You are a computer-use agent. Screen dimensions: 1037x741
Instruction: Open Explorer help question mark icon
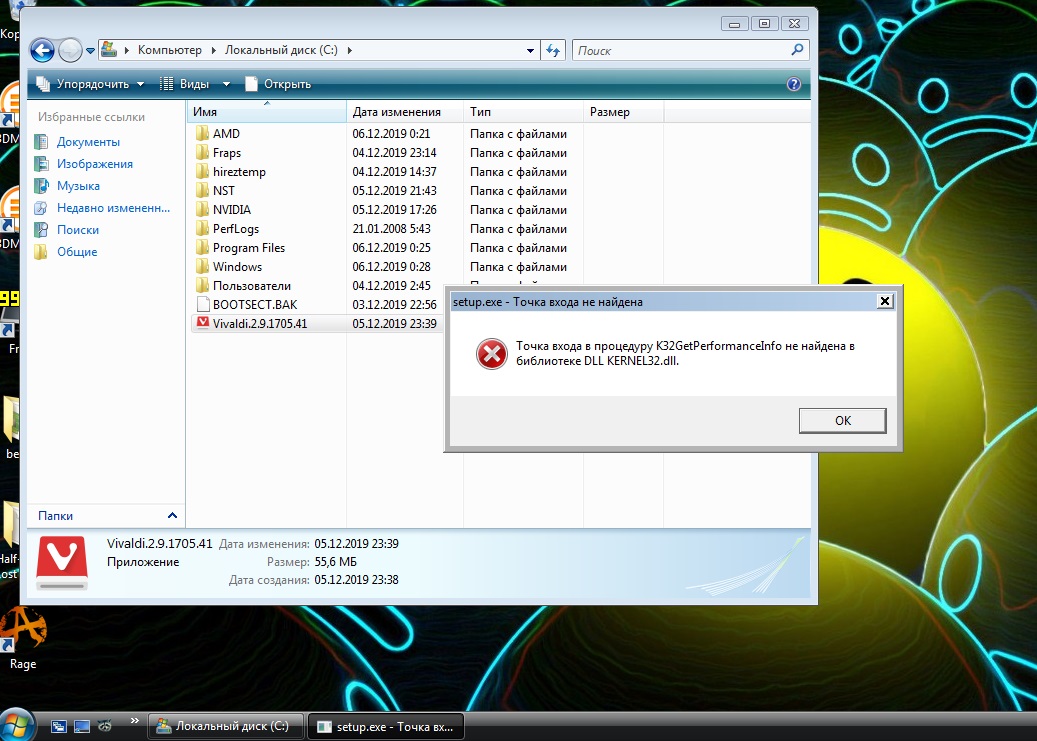pos(794,84)
